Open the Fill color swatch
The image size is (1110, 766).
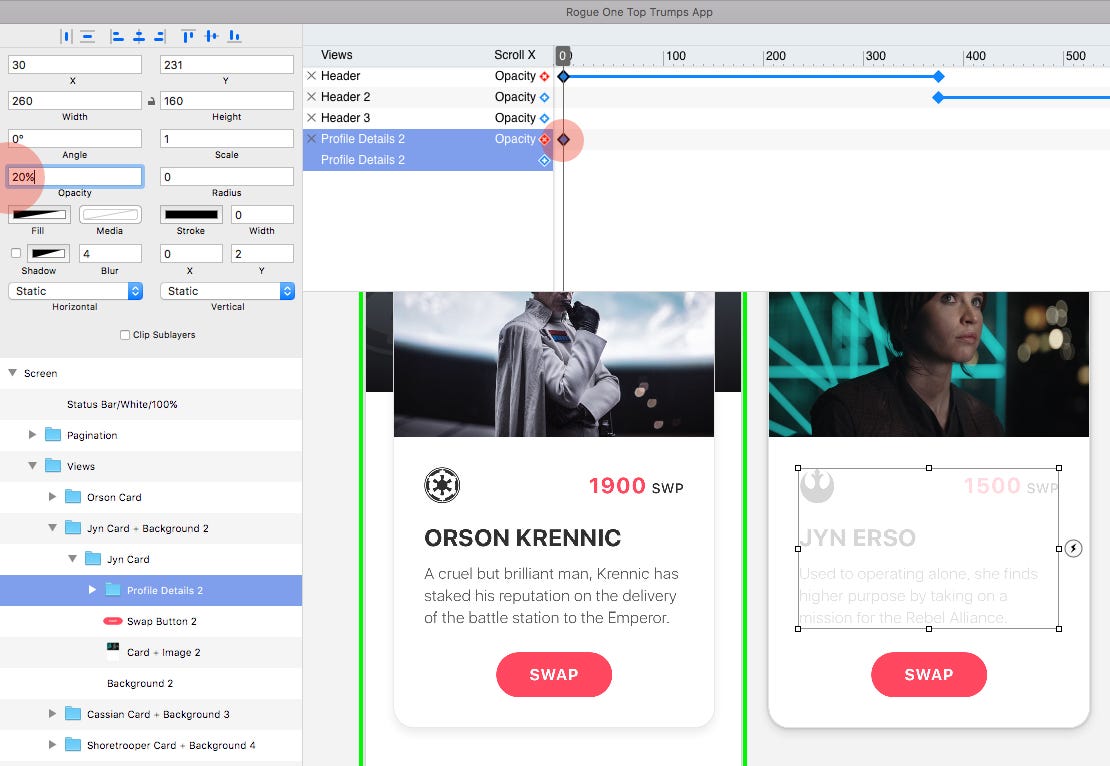(x=40, y=215)
